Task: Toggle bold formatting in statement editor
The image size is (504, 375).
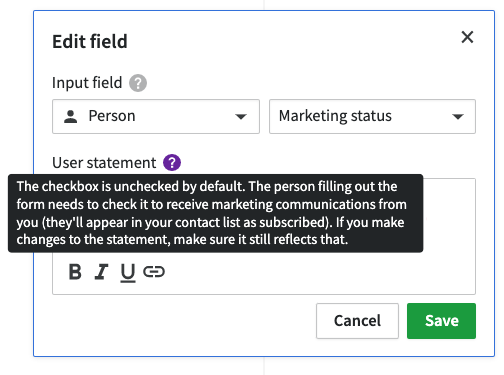Action: tap(75, 272)
